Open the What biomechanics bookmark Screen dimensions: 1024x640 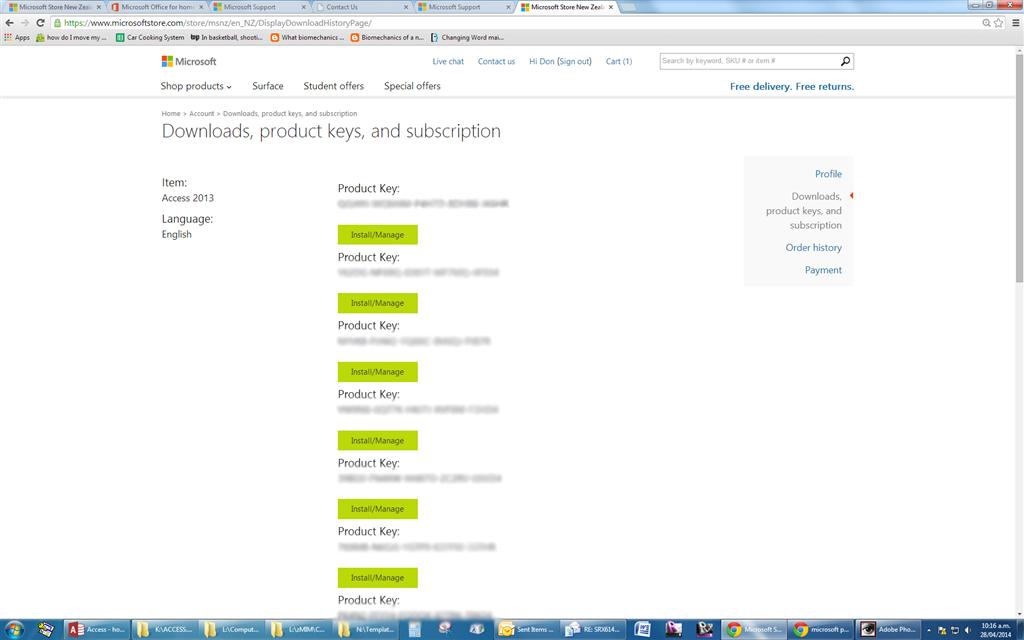[x=307, y=38]
